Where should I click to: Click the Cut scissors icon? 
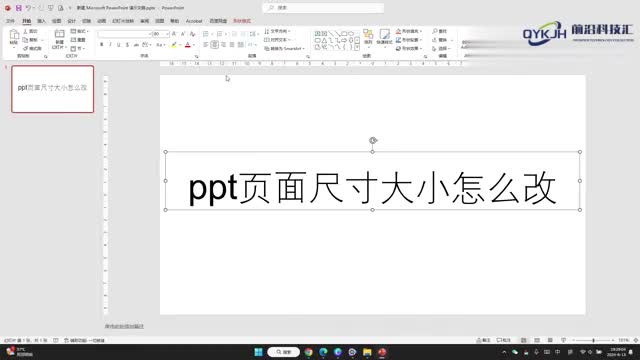pyautogui.click(x=25, y=31)
